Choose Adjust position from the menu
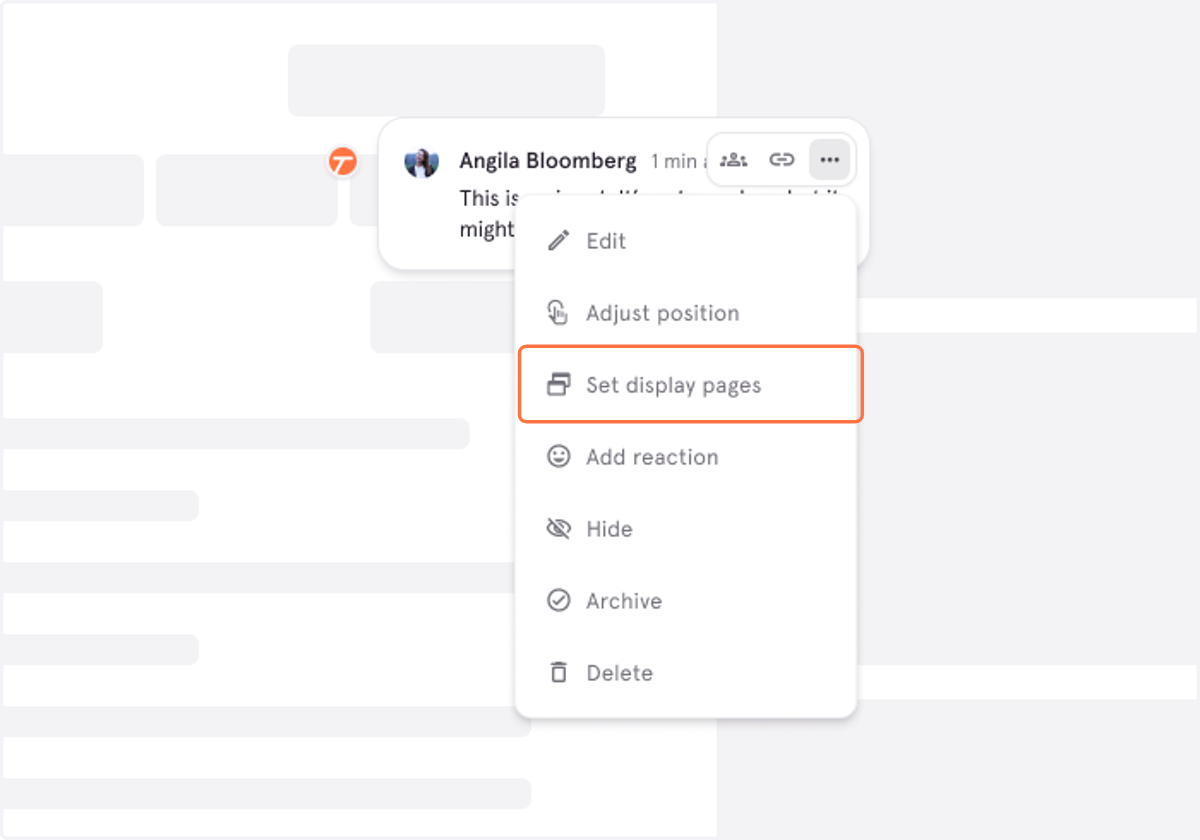Screen dimensions: 1200x840 point(686,313)
